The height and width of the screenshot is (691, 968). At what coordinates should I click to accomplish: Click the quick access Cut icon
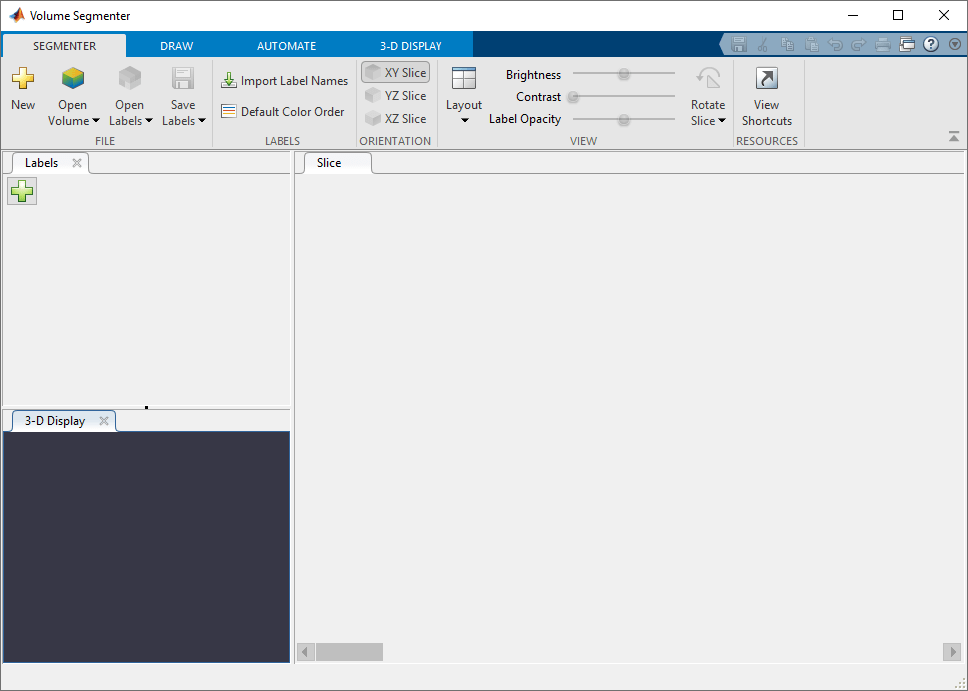tap(763, 44)
